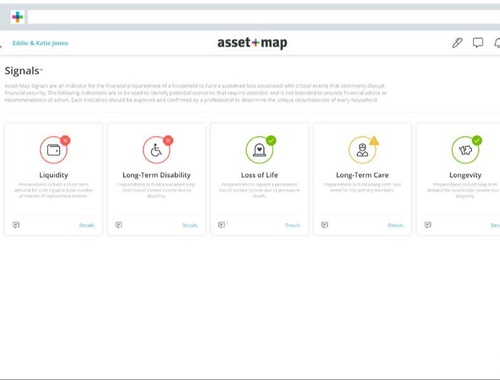Image resolution: width=500 pixels, height=380 pixels.
Task: Click the Loss of Life tombstone icon
Action: point(259,150)
